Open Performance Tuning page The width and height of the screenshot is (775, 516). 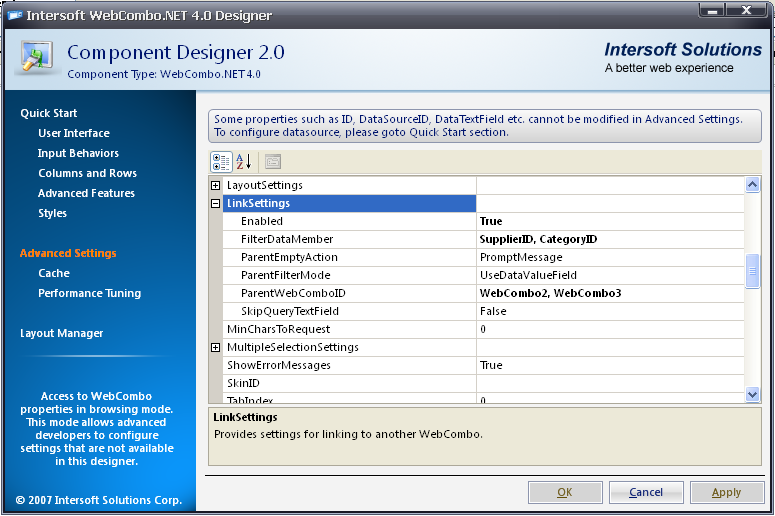pyautogui.click(x=89, y=293)
